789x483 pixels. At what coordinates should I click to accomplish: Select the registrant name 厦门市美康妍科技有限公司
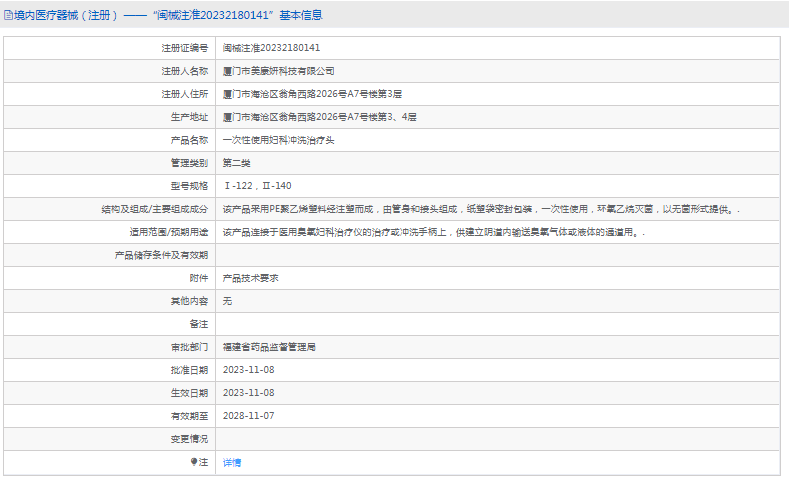[279, 71]
